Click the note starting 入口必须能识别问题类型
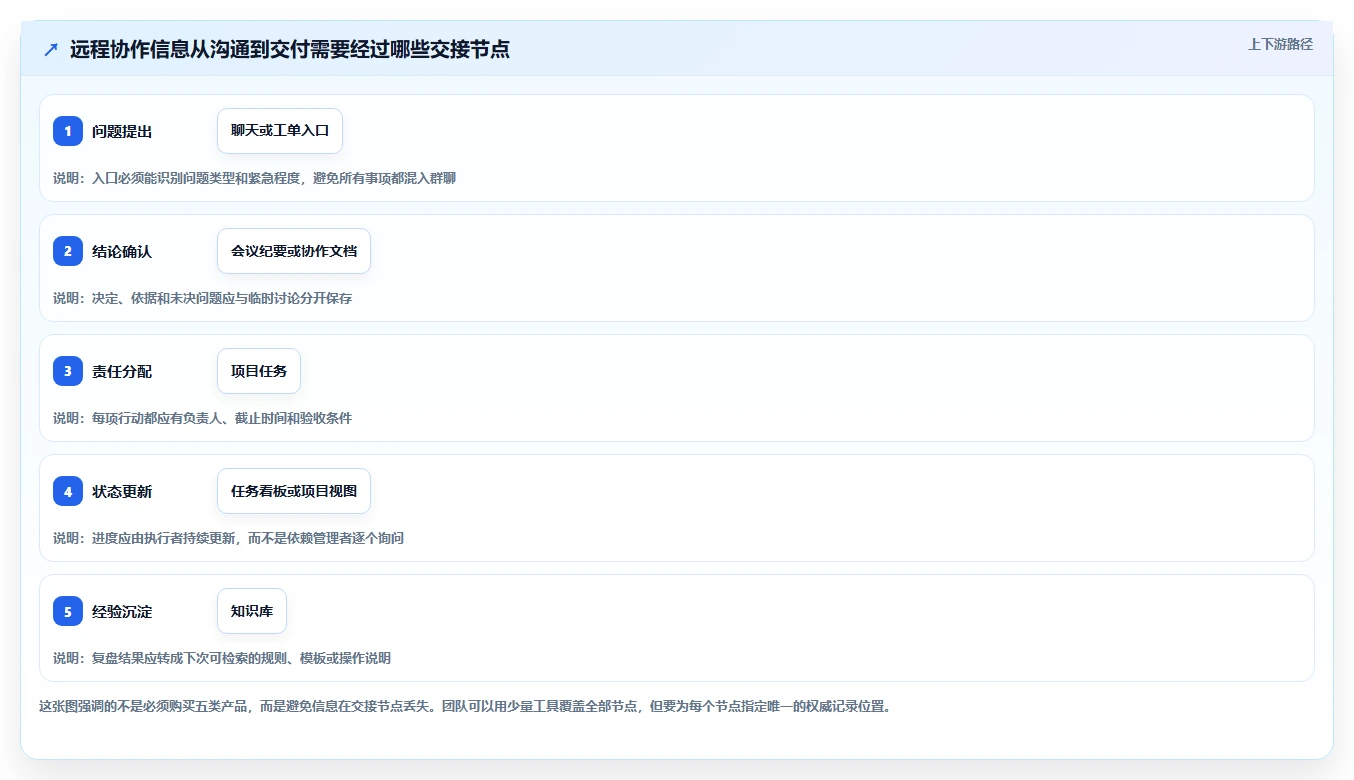1354x780 pixels. pos(255,178)
